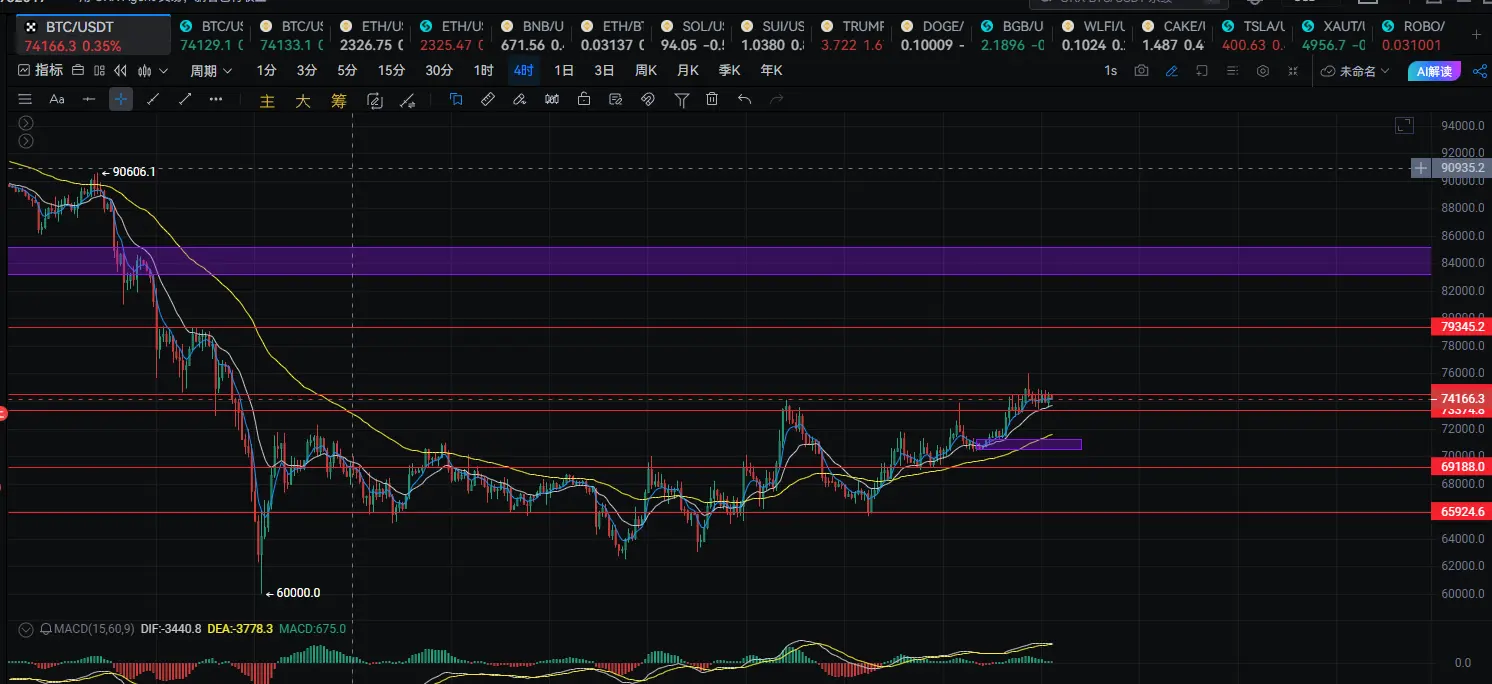This screenshot has width=1492, height=684.
Task: Switch to the 1日 timeframe
Action: tap(564, 71)
